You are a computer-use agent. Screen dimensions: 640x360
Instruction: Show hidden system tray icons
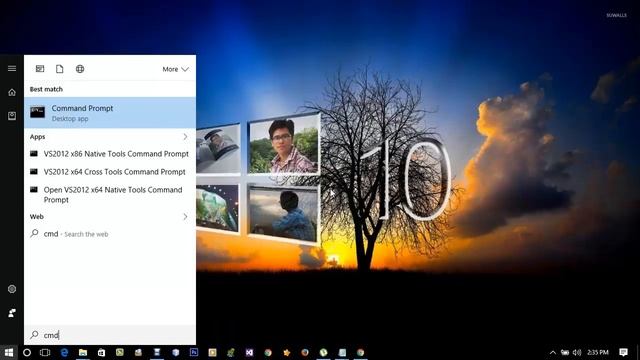coord(553,352)
